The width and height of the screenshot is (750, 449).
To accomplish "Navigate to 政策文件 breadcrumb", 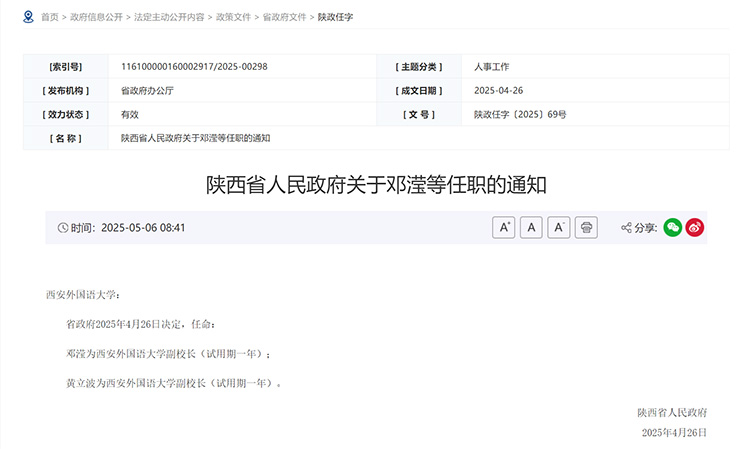I will coord(229,18).
